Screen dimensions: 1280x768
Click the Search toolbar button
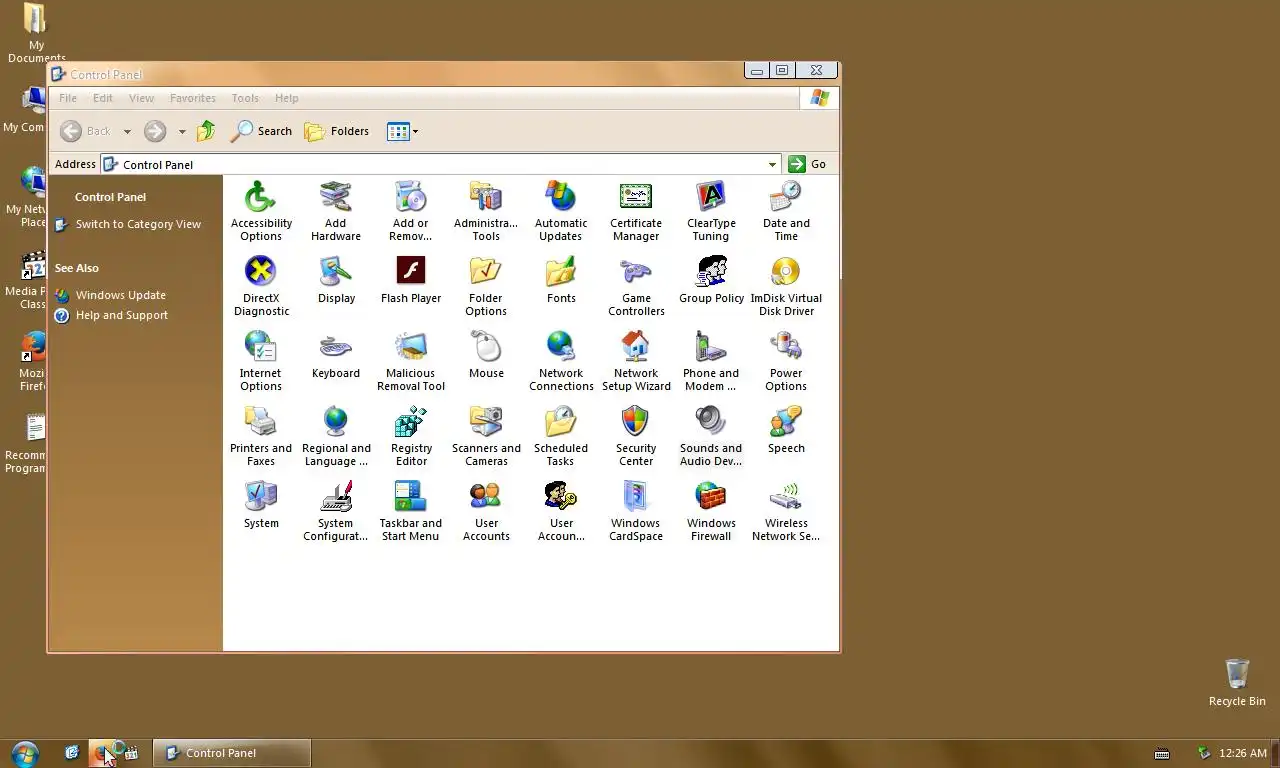click(x=261, y=131)
